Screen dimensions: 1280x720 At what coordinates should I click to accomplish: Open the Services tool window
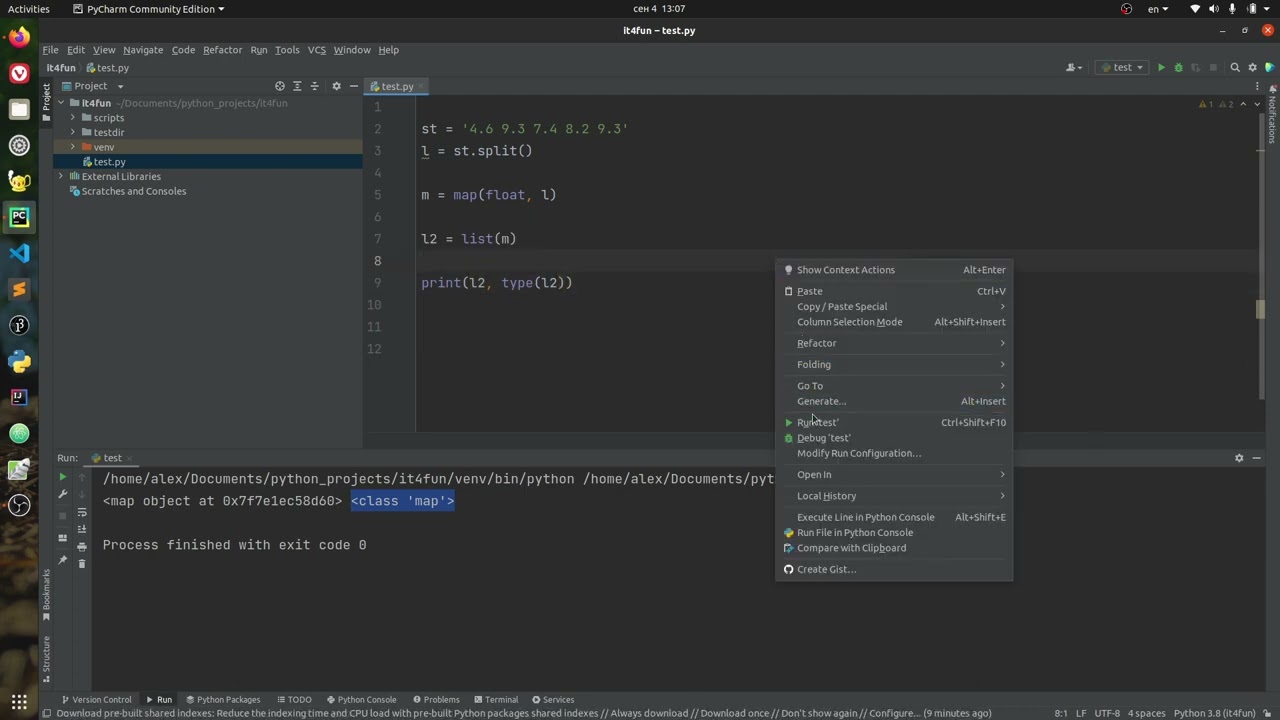pyautogui.click(x=553, y=700)
